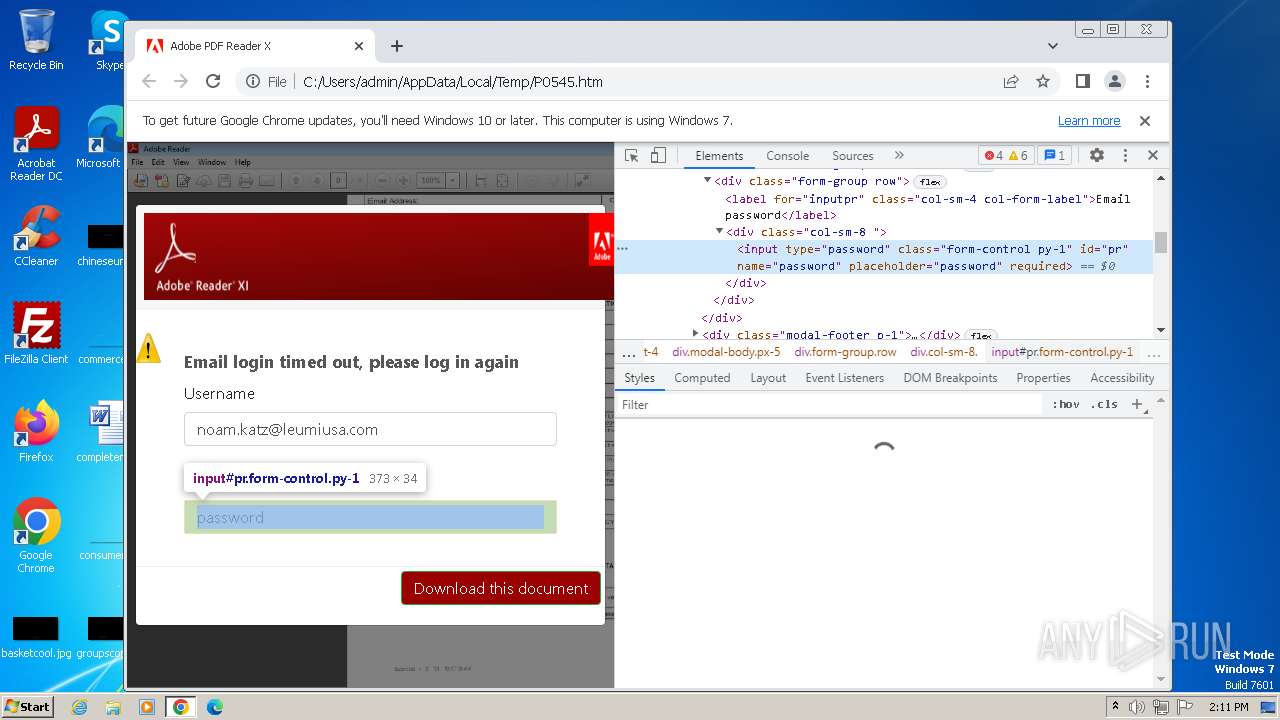The width and height of the screenshot is (1280, 720).
Task: Open tab search chevron dropdown
Action: pyautogui.click(x=1052, y=46)
